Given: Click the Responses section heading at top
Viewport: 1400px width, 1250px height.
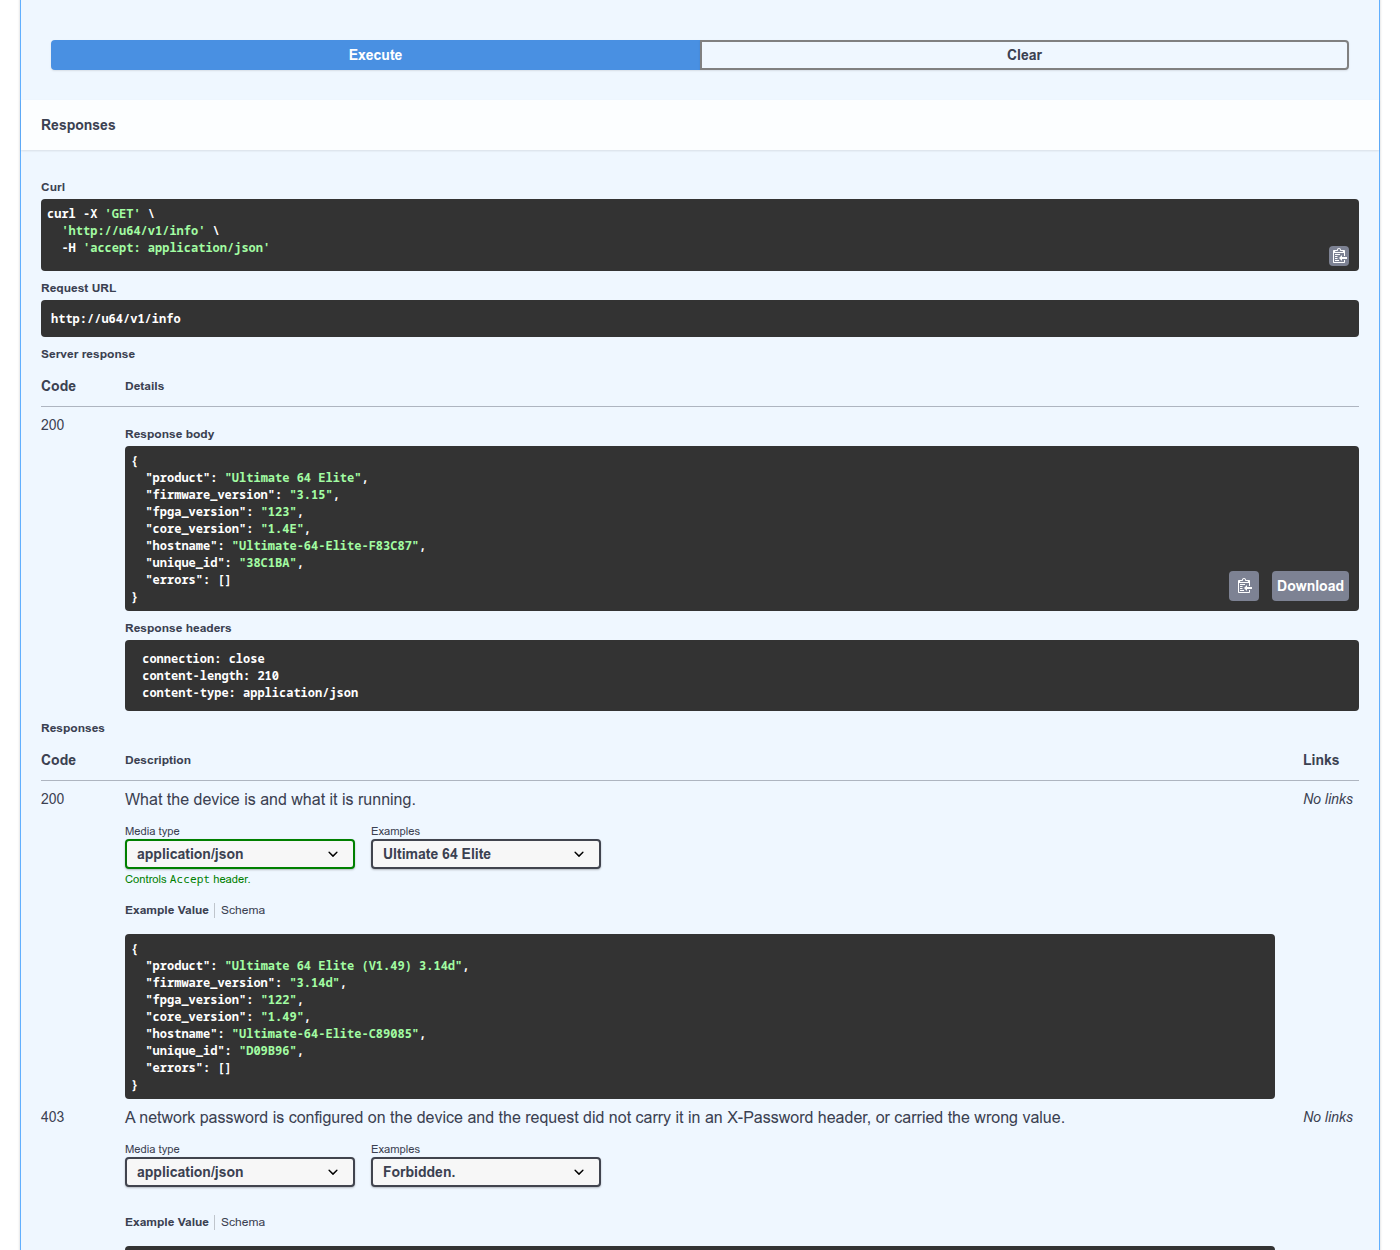Looking at the screenshot, I should pos(78,125).
